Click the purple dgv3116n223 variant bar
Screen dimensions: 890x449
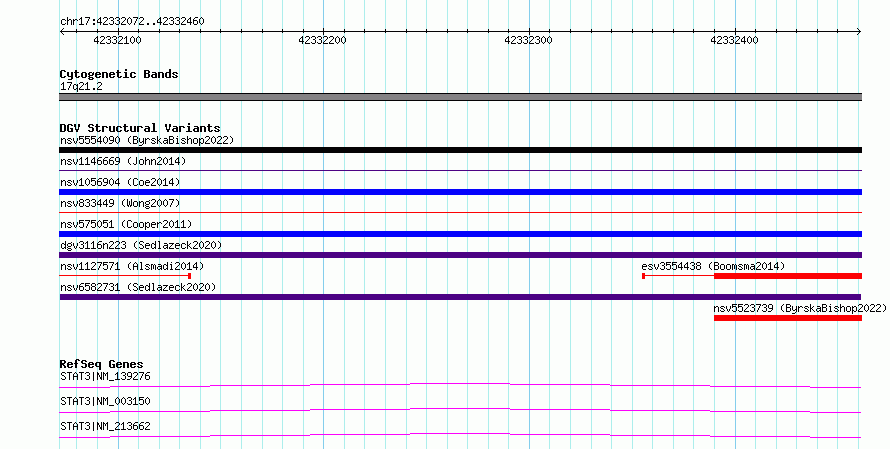(460, 255)
